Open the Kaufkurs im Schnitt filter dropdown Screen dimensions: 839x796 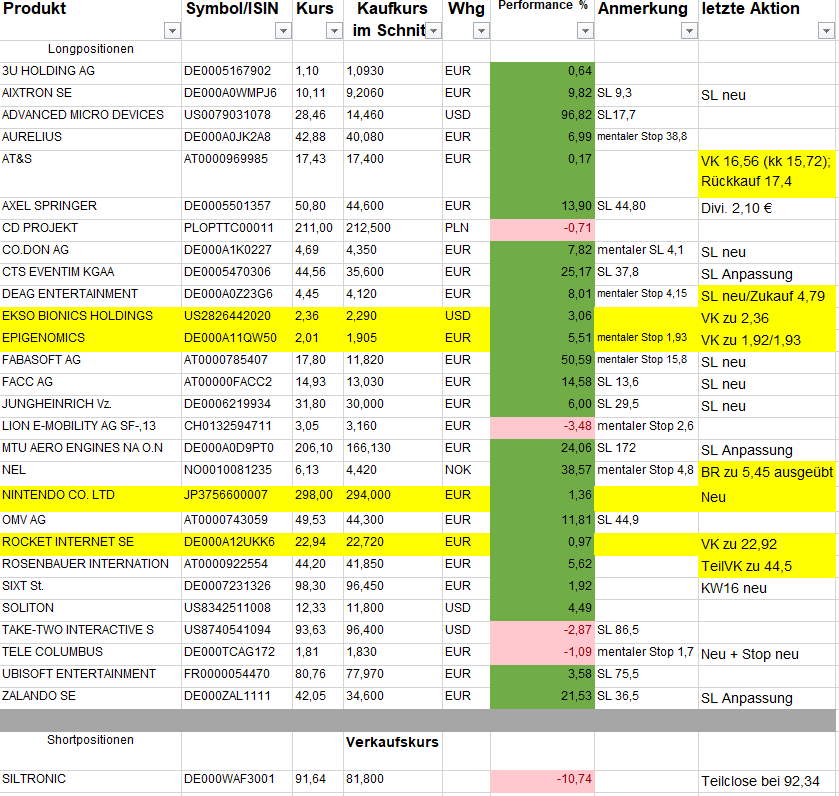coord(434,31)
